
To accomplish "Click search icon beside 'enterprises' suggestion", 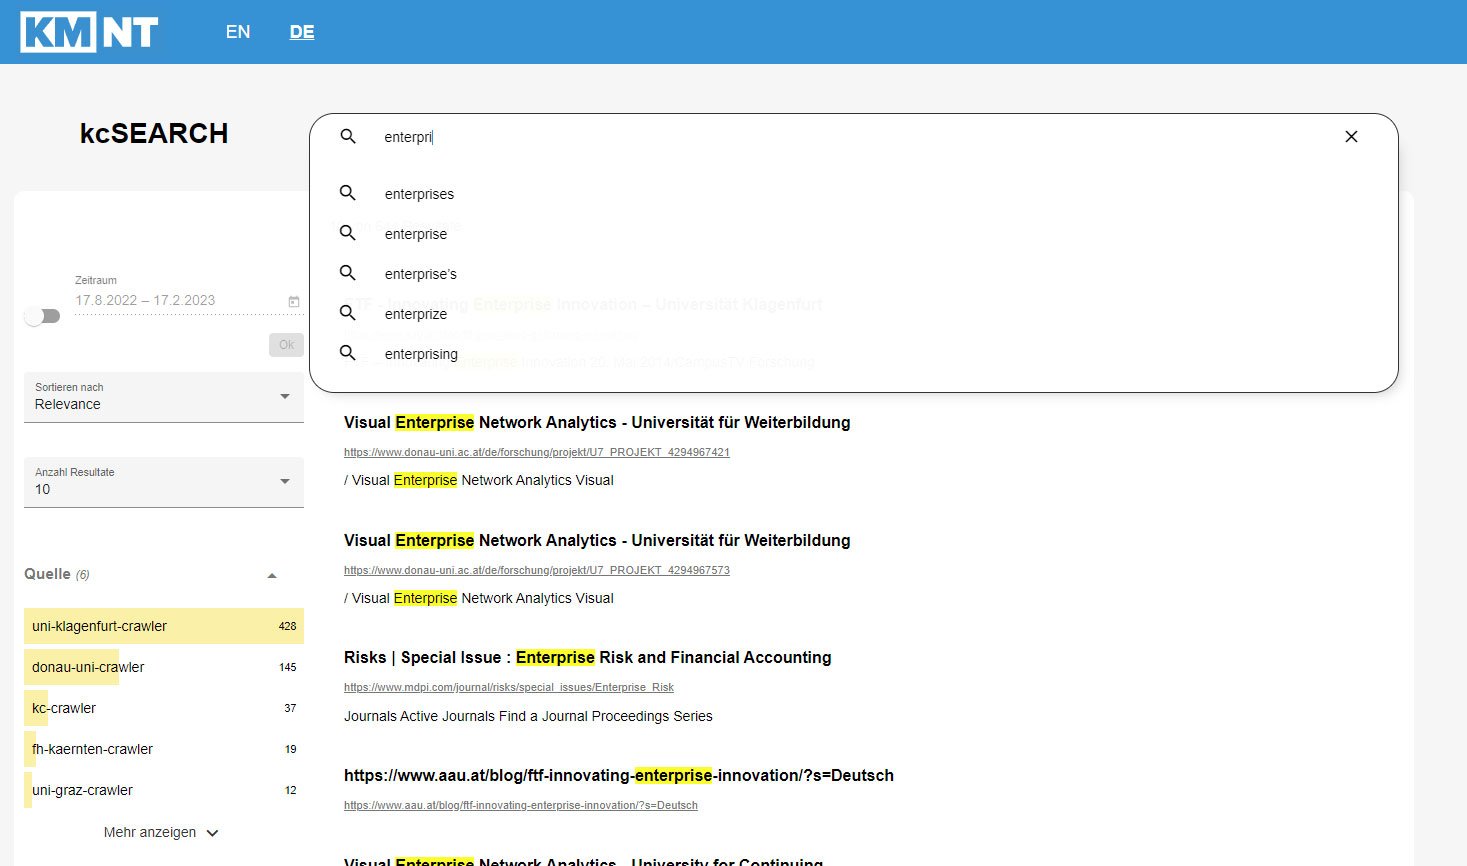I will point(348,193).
